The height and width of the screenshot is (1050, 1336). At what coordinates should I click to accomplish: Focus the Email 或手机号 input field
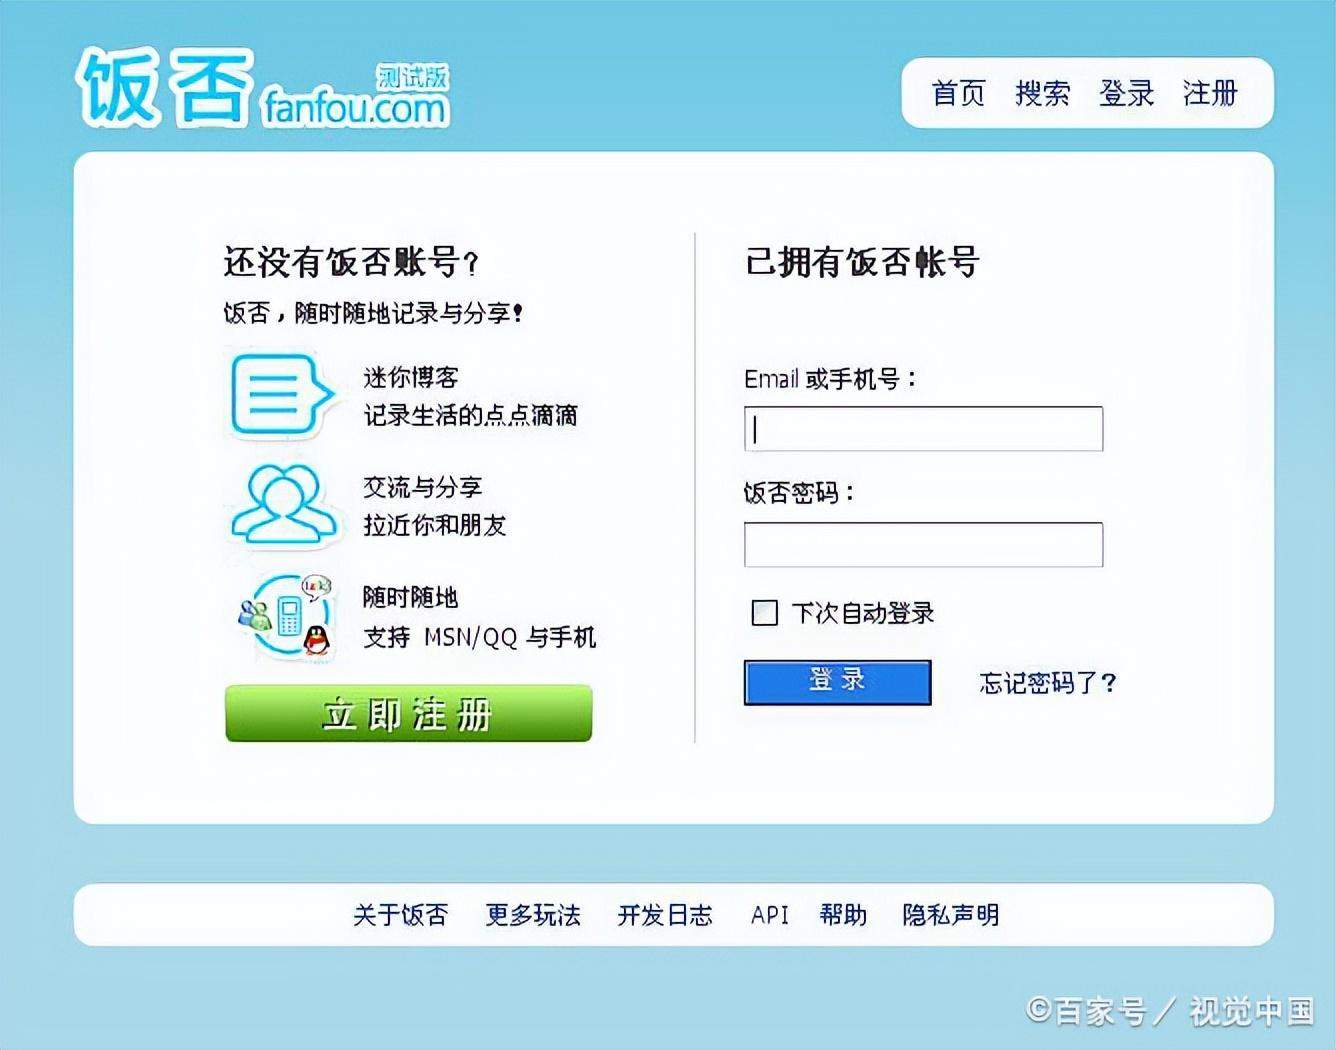923,428
